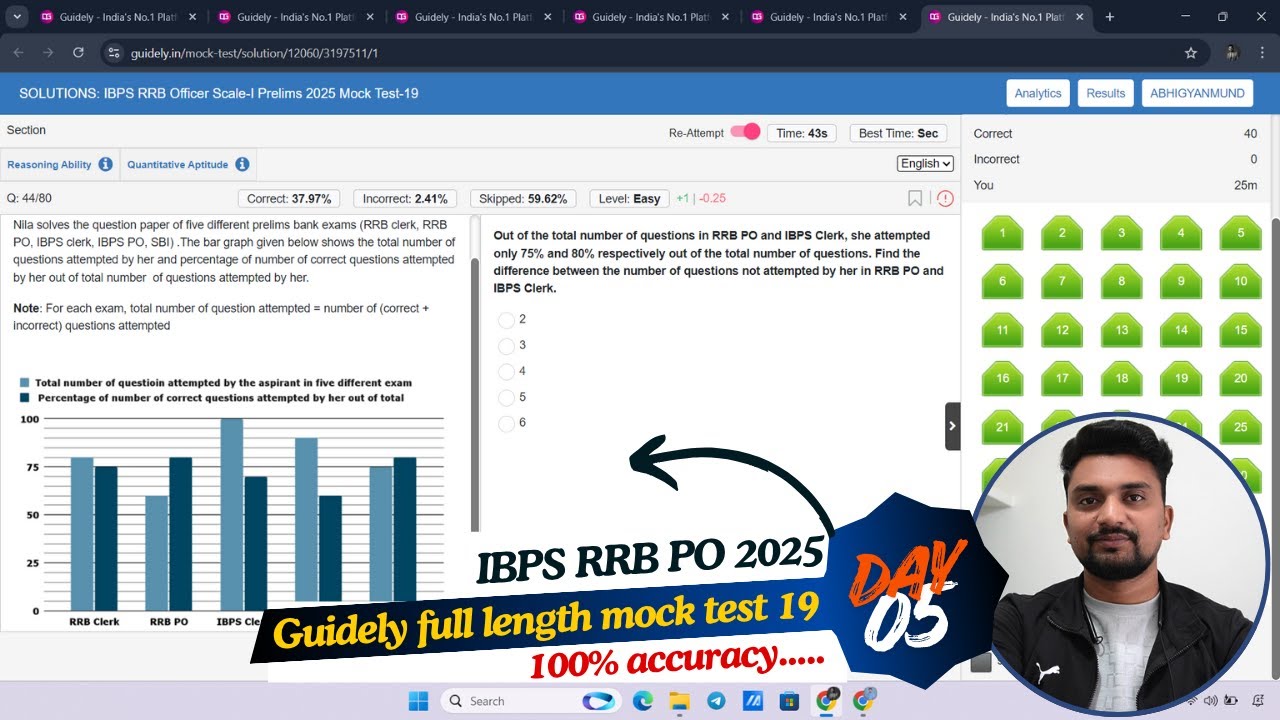Select answer option 5
The height and width of the screenshot is (720, 1280).
pos(506,398)
